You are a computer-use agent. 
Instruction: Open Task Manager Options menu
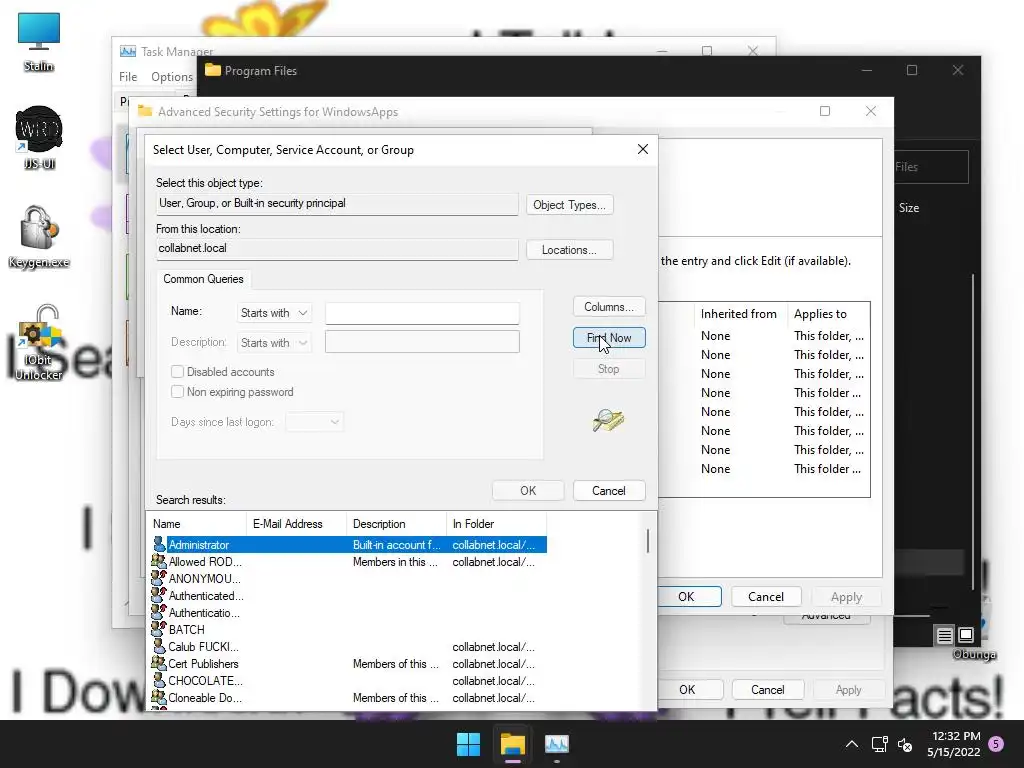tap(172, 76)
